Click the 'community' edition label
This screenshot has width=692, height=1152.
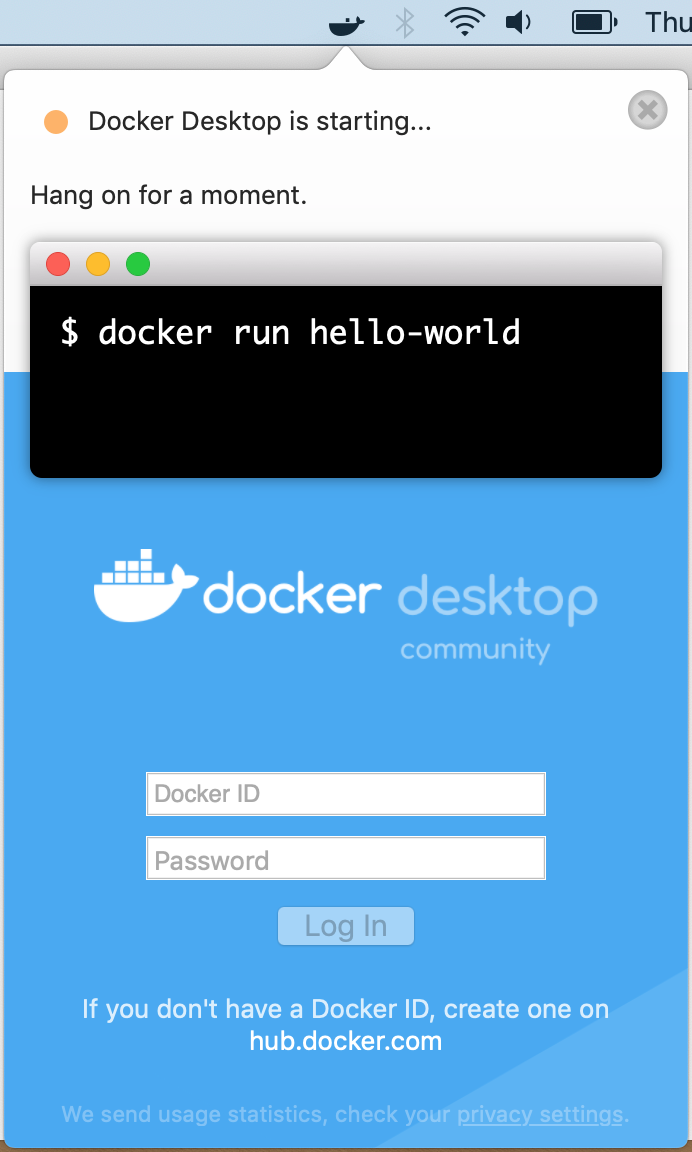point(475,649)
